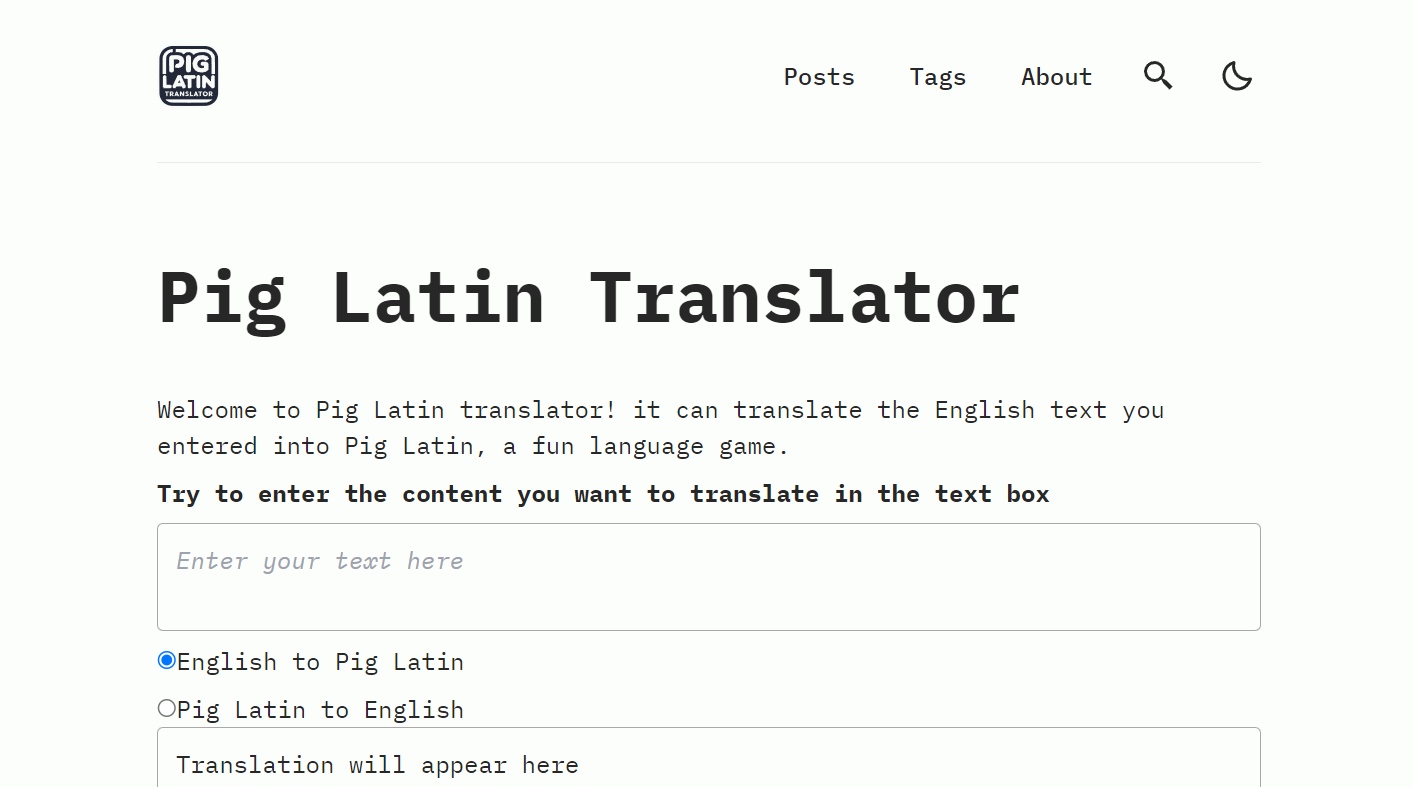Click the English to Pig Latin label text
The height and width of the screenshot is (787, 1413).
pos(320,660)
